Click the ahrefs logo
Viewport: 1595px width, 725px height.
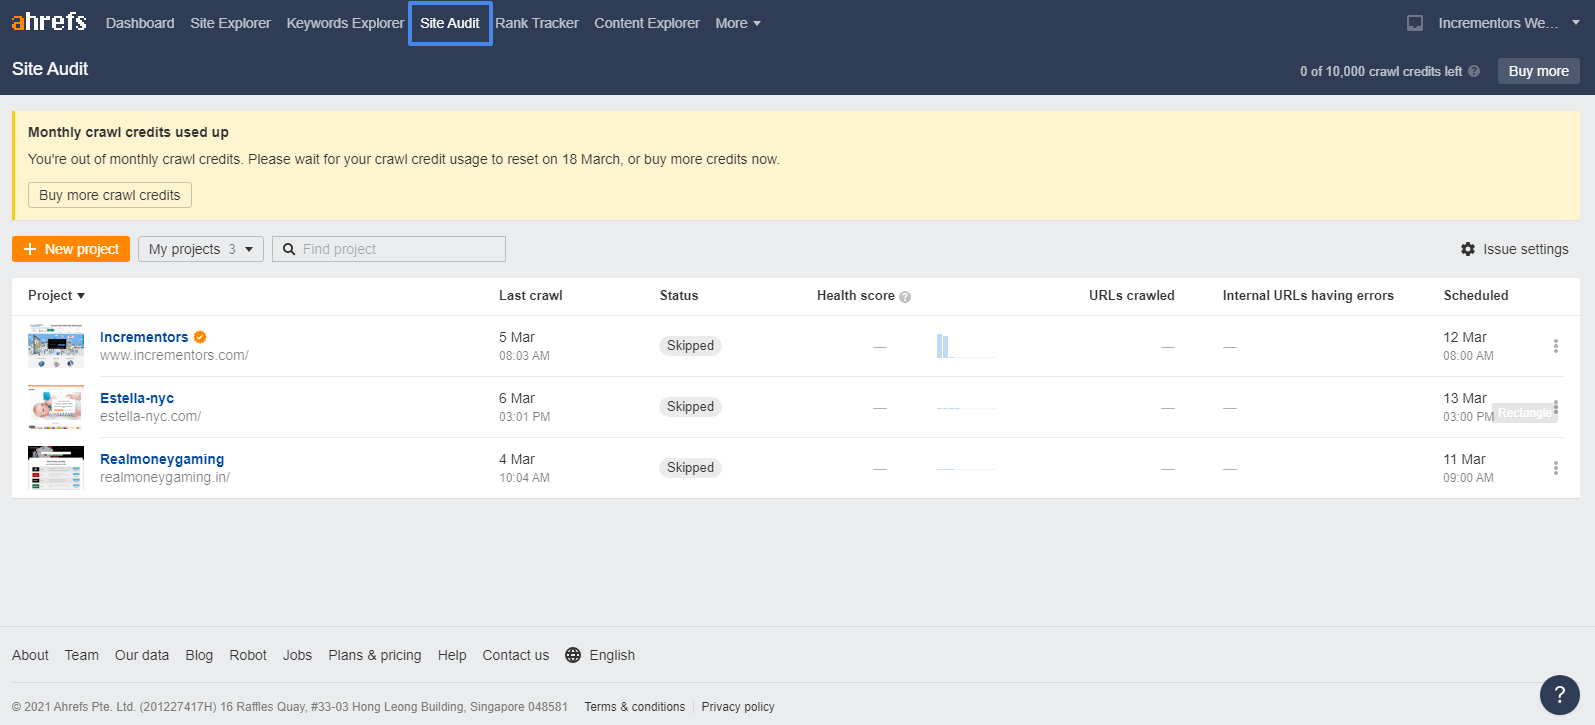(x=49, y=21)
